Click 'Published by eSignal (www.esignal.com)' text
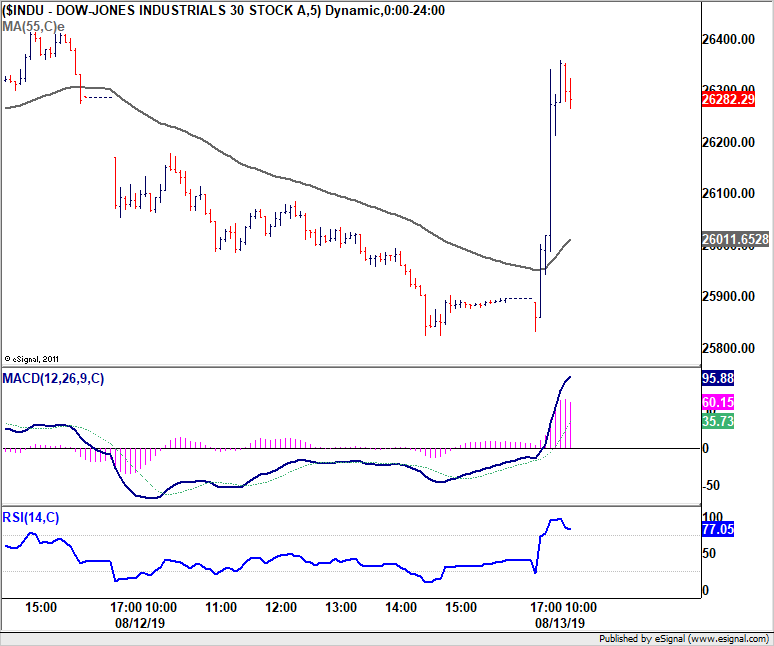This screenshot has width=774, height=646. (x=684, y=639)
